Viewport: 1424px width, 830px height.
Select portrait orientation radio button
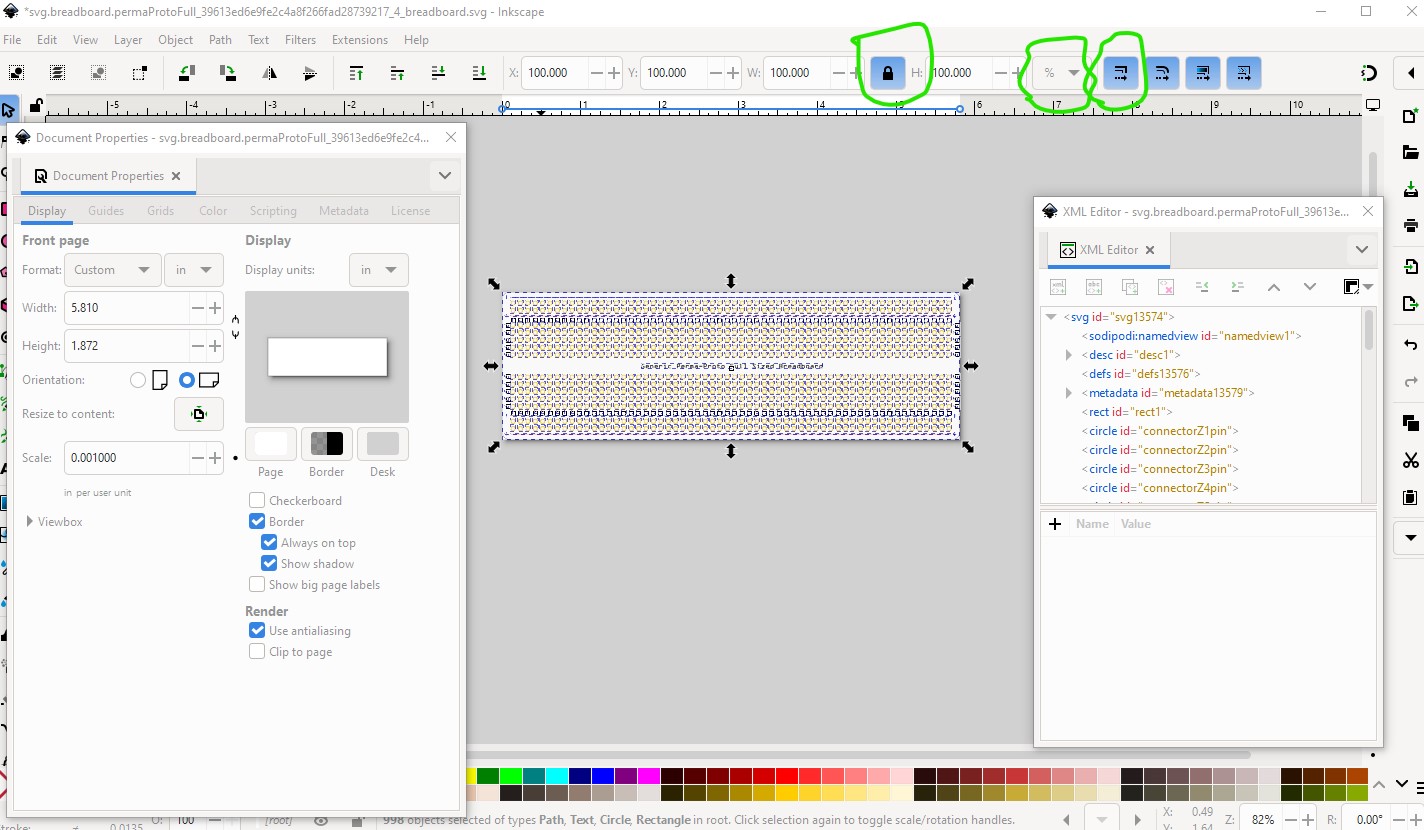click(138, 380)
